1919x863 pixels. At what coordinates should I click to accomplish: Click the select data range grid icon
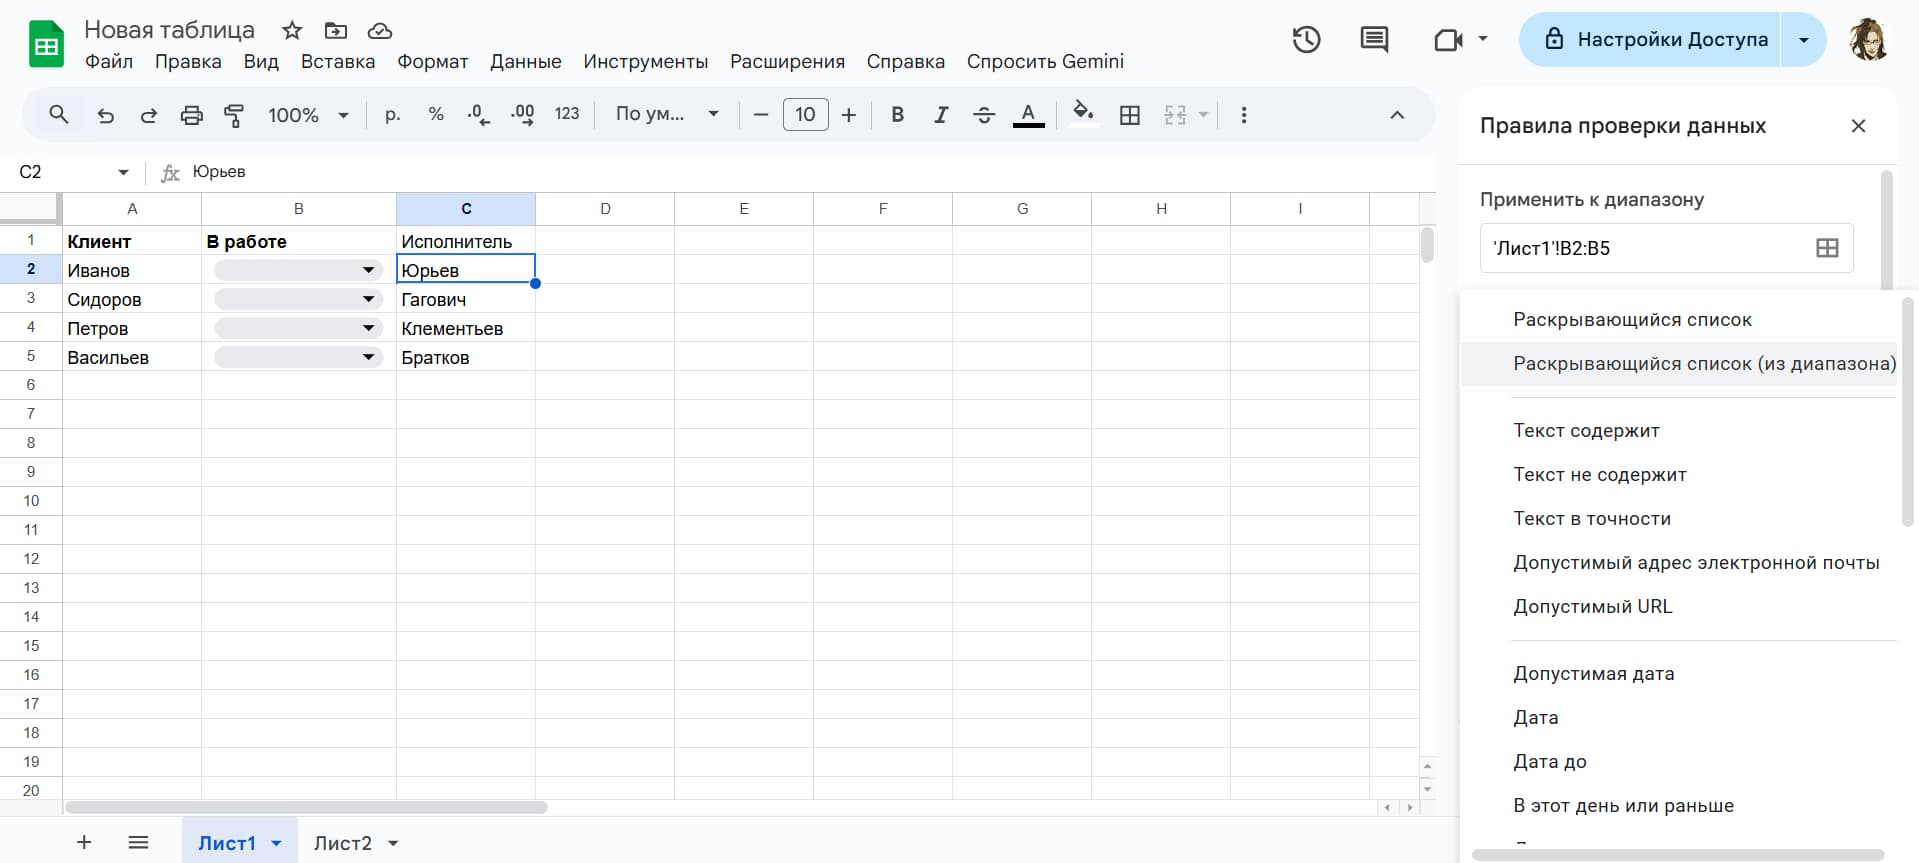[1826, 248]
